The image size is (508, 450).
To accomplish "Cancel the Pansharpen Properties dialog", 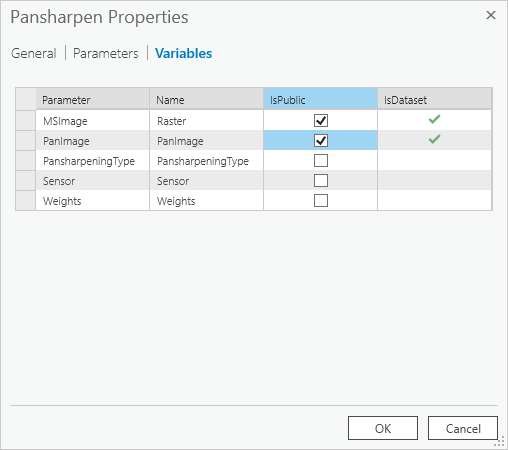I will point(463,428).
